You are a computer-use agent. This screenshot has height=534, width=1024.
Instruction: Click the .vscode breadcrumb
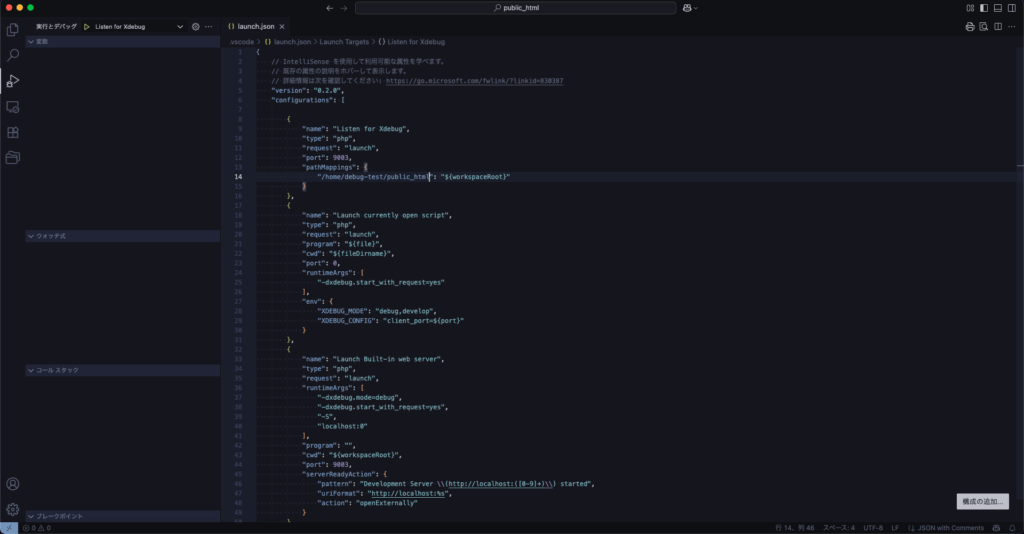[x=242, y=42]
